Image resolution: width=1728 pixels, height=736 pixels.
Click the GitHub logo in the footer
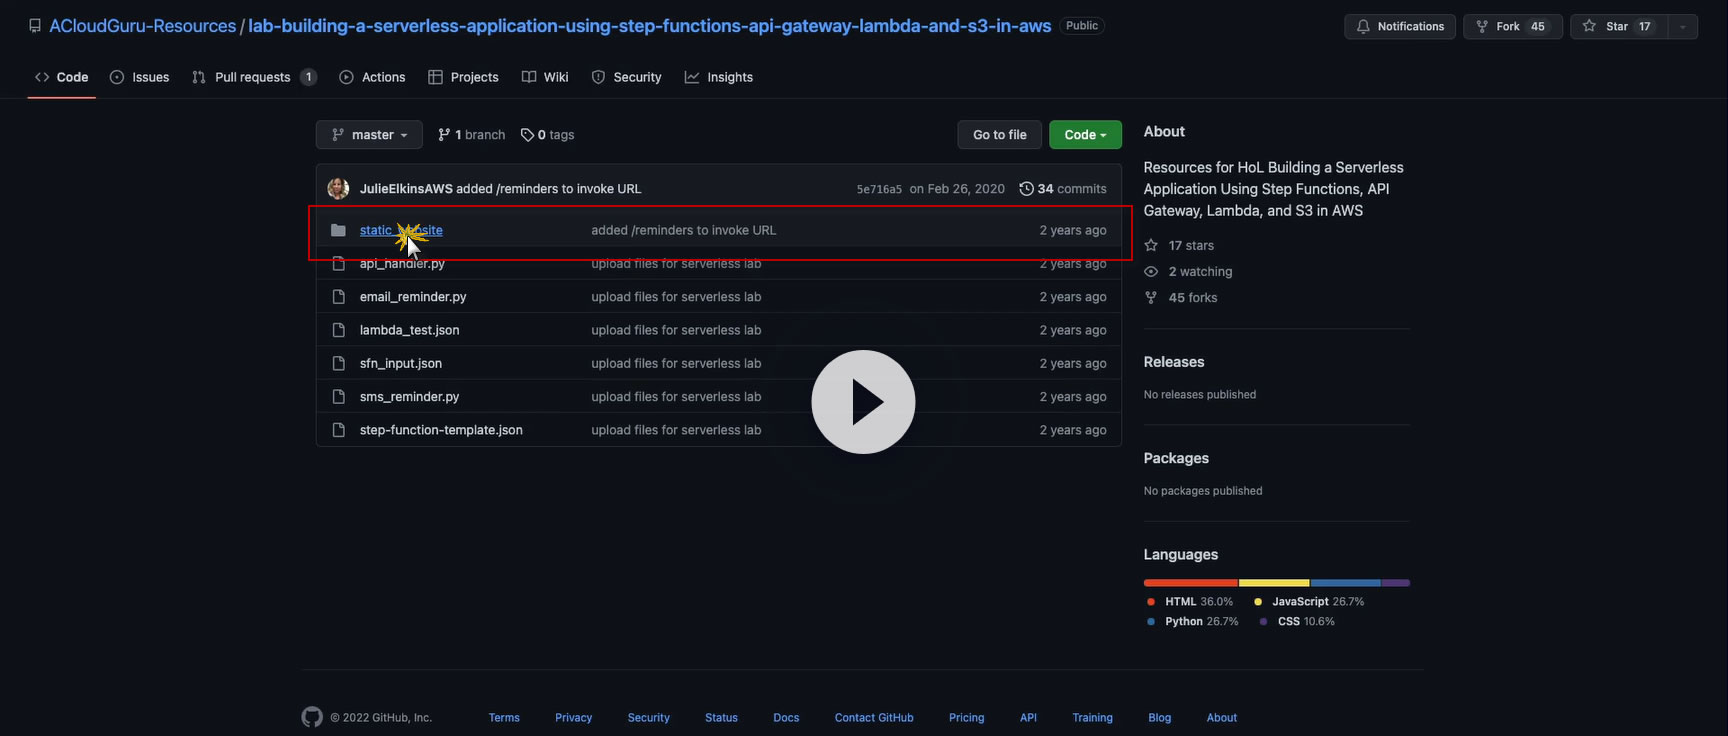(312, 717)
